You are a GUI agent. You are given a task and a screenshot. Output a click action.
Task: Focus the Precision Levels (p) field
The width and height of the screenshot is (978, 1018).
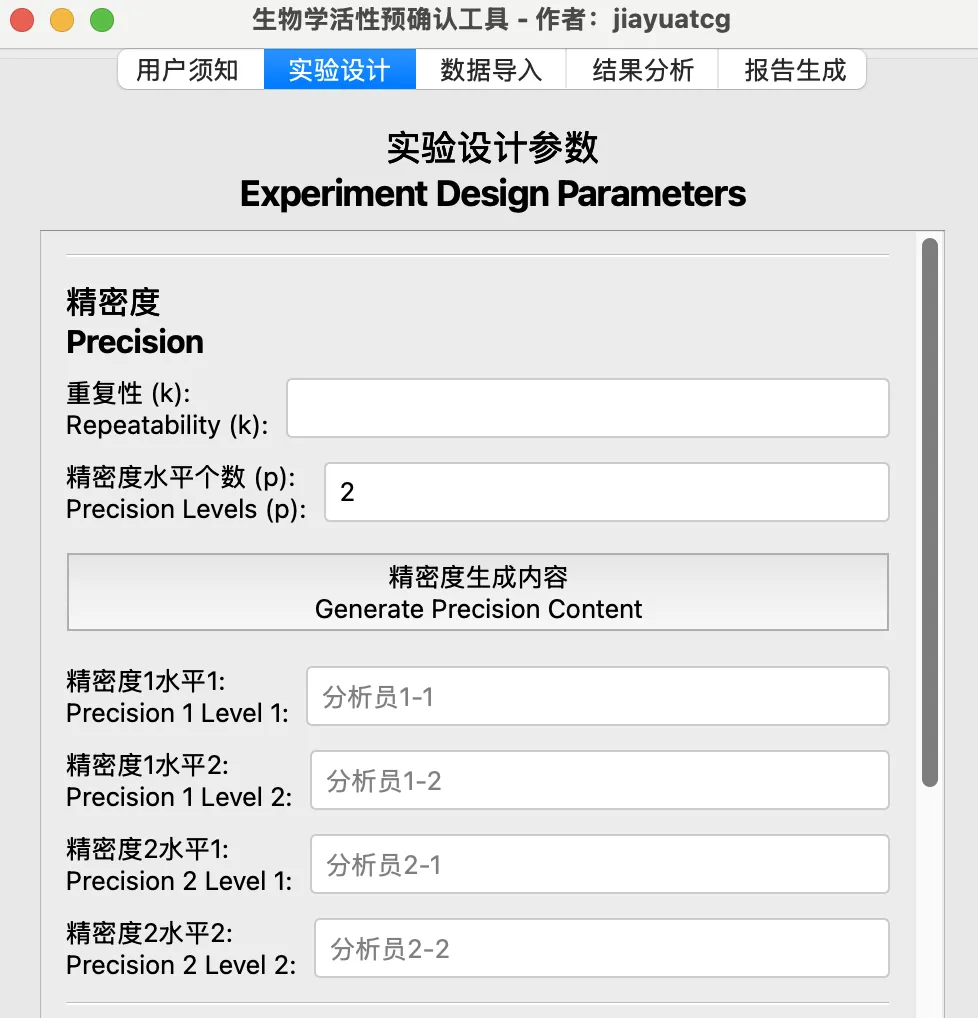click(607, 492)
